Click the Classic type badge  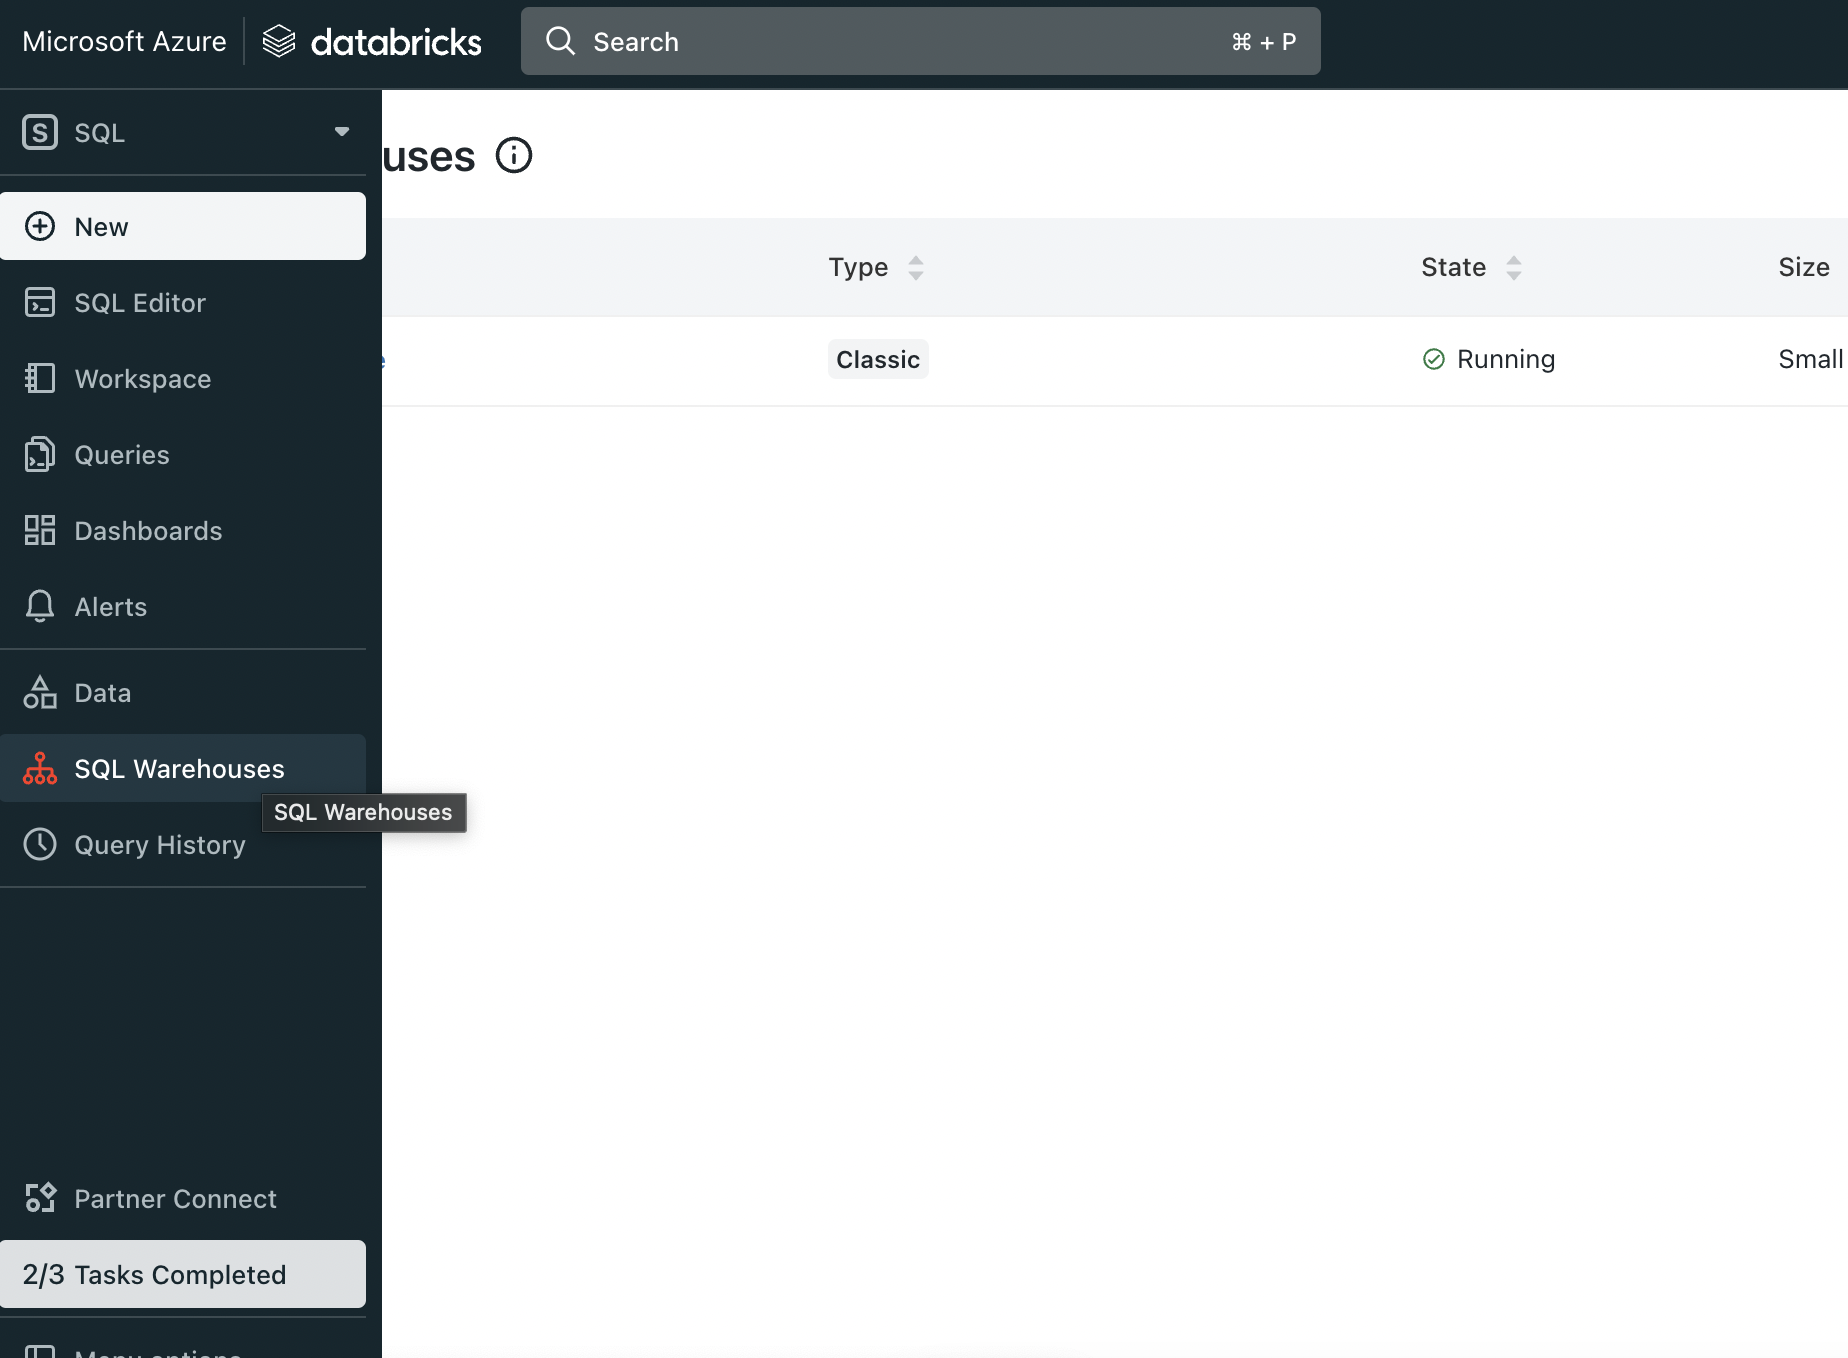[877, 359]
